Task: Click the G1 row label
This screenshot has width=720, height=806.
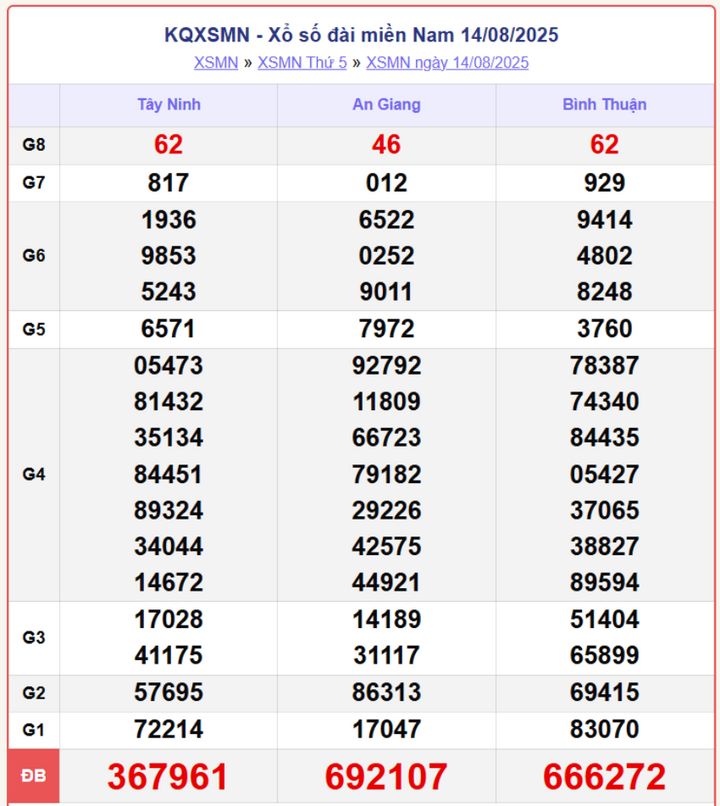Action: point(34,730)
